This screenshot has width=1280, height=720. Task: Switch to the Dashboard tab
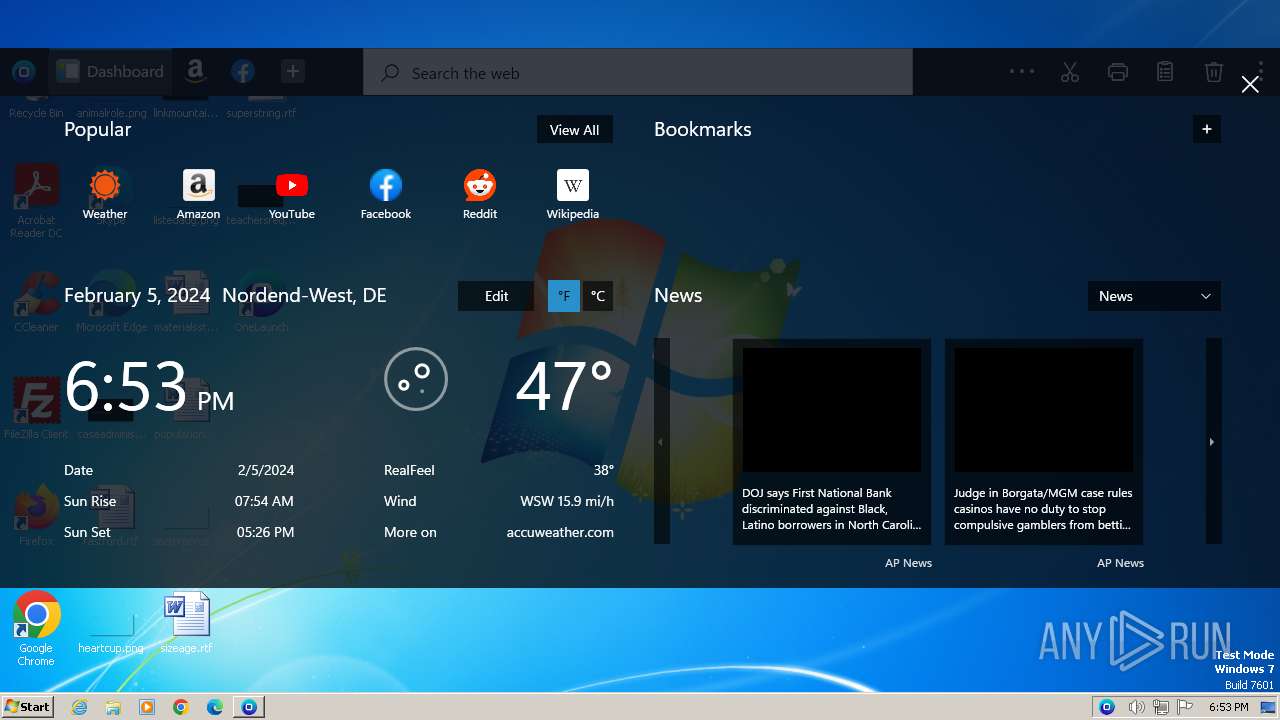click(x=110, y=71)
